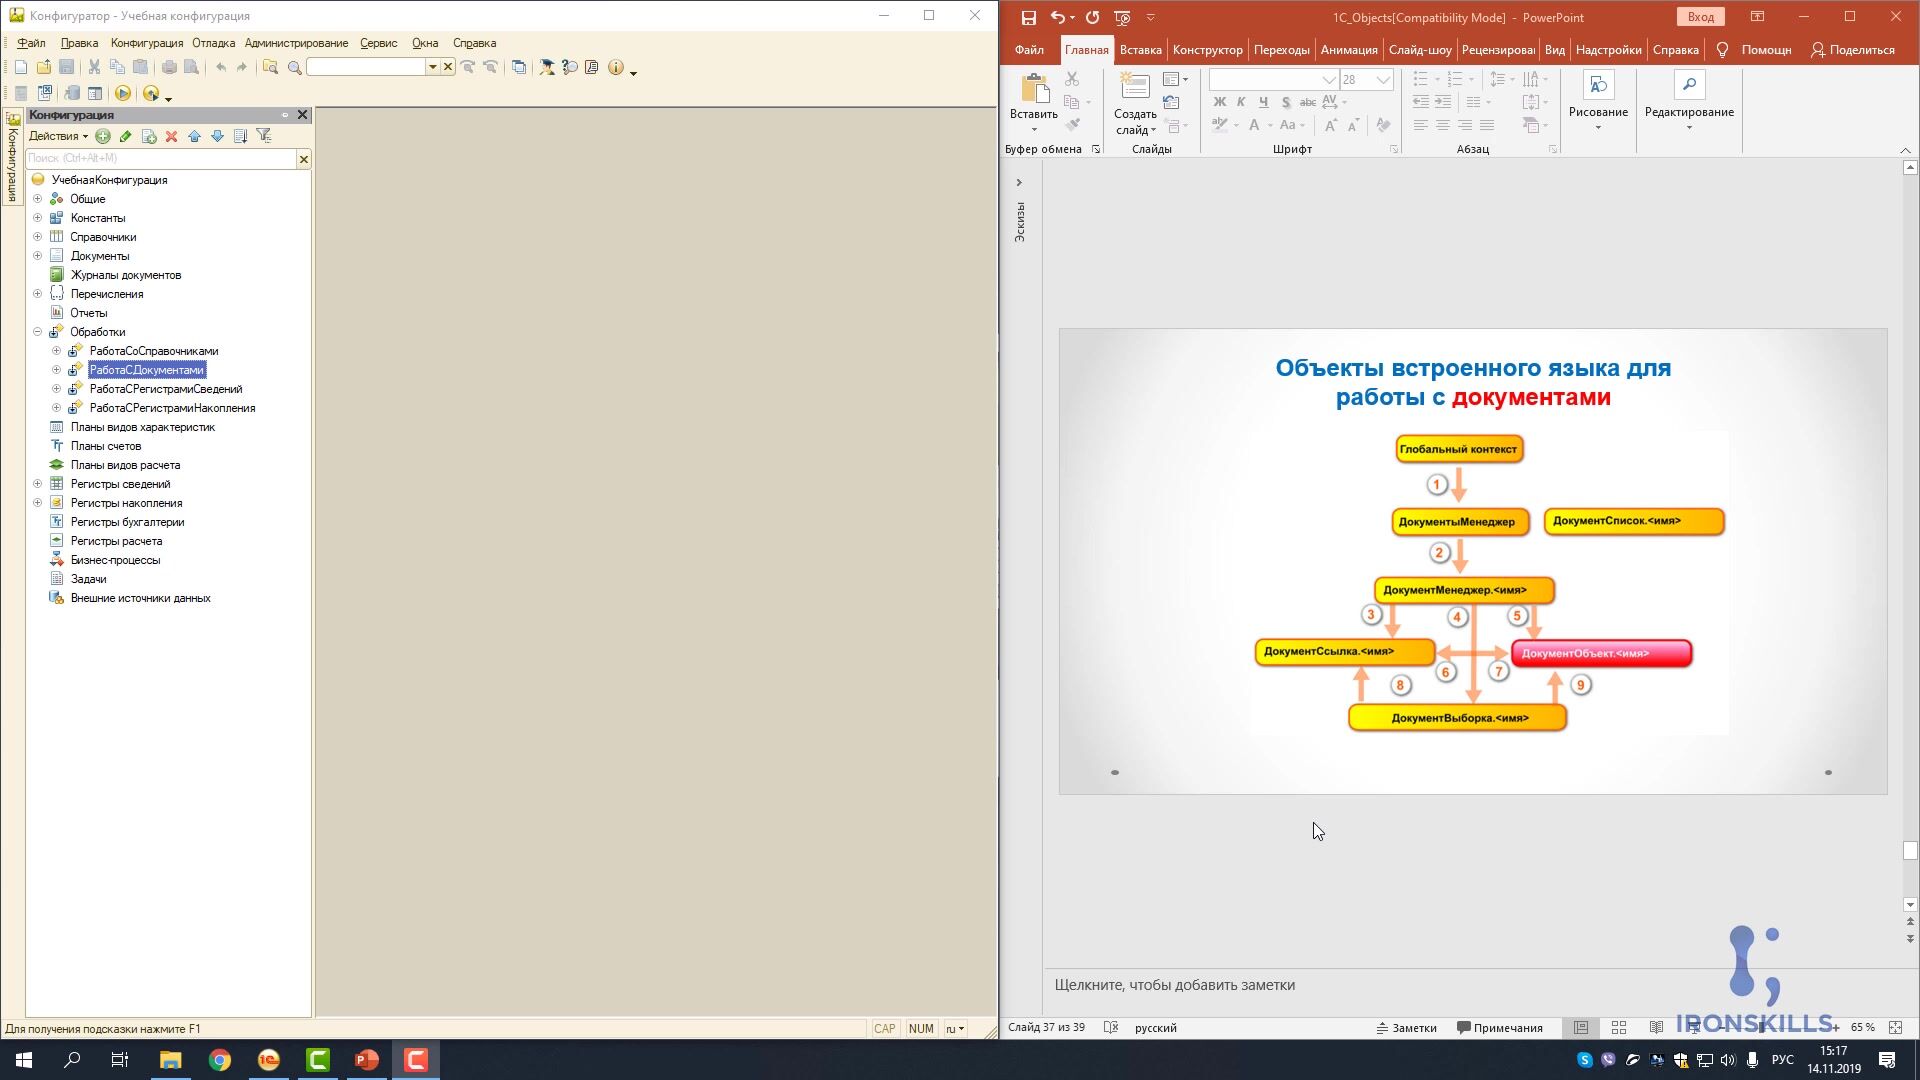
Task: Open Редактирование button in ribbon
Action: 1689,102
